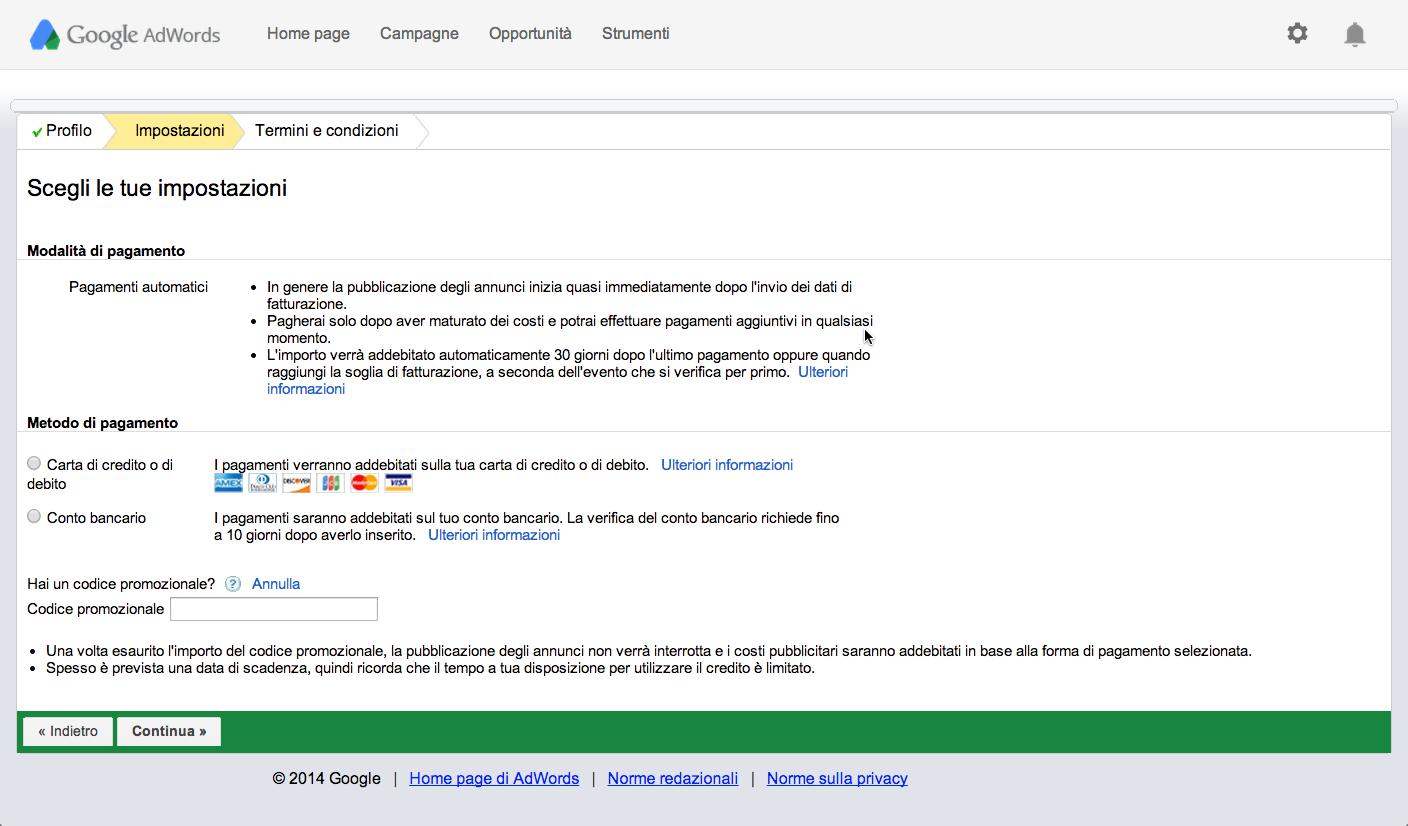Screen dimensions: 1408x826
Task: Open the Strumenti menu
Action: pyautogui.click(x=635, y=34)
